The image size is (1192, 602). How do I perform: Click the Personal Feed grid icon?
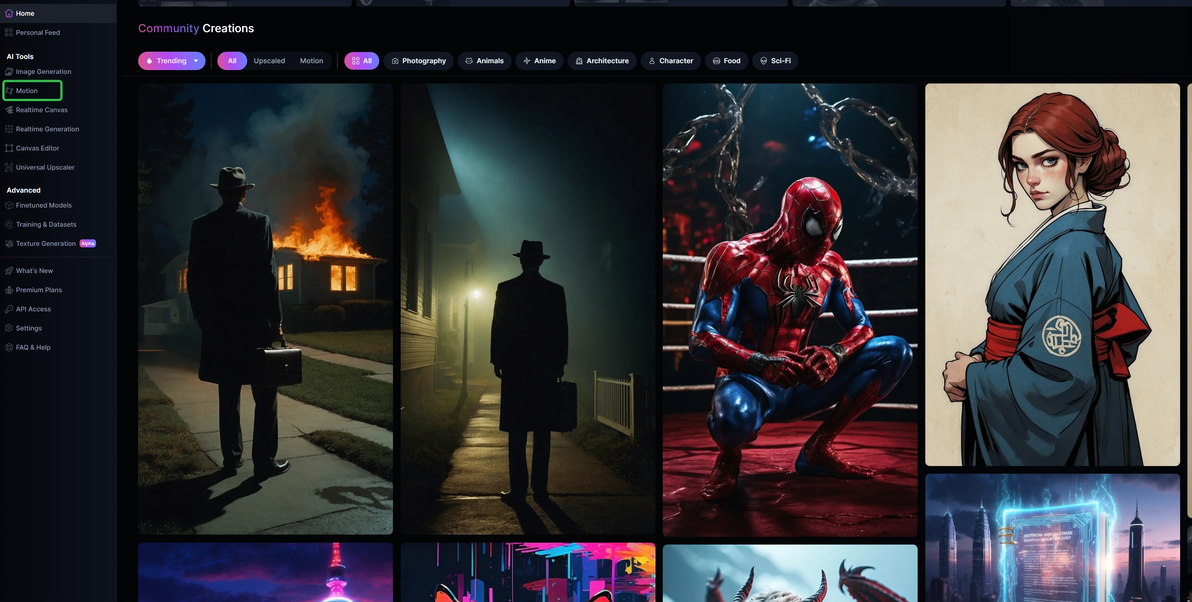click(9, 33)
